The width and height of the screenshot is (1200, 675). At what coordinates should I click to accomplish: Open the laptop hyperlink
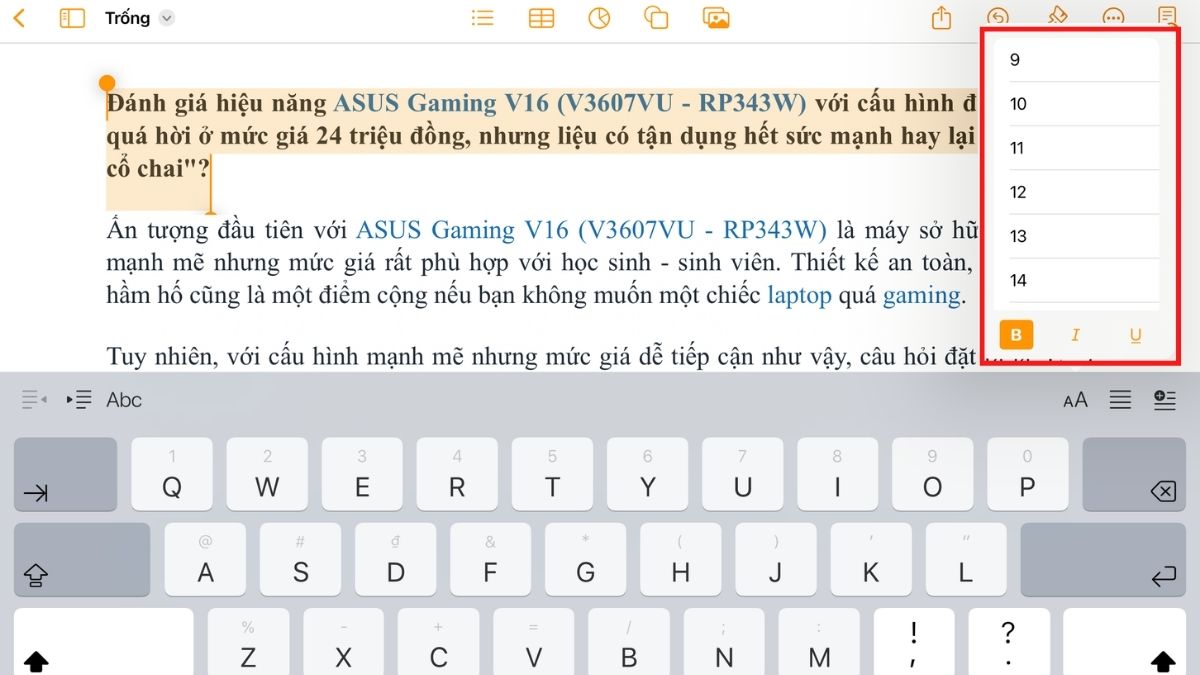point(799,296)
